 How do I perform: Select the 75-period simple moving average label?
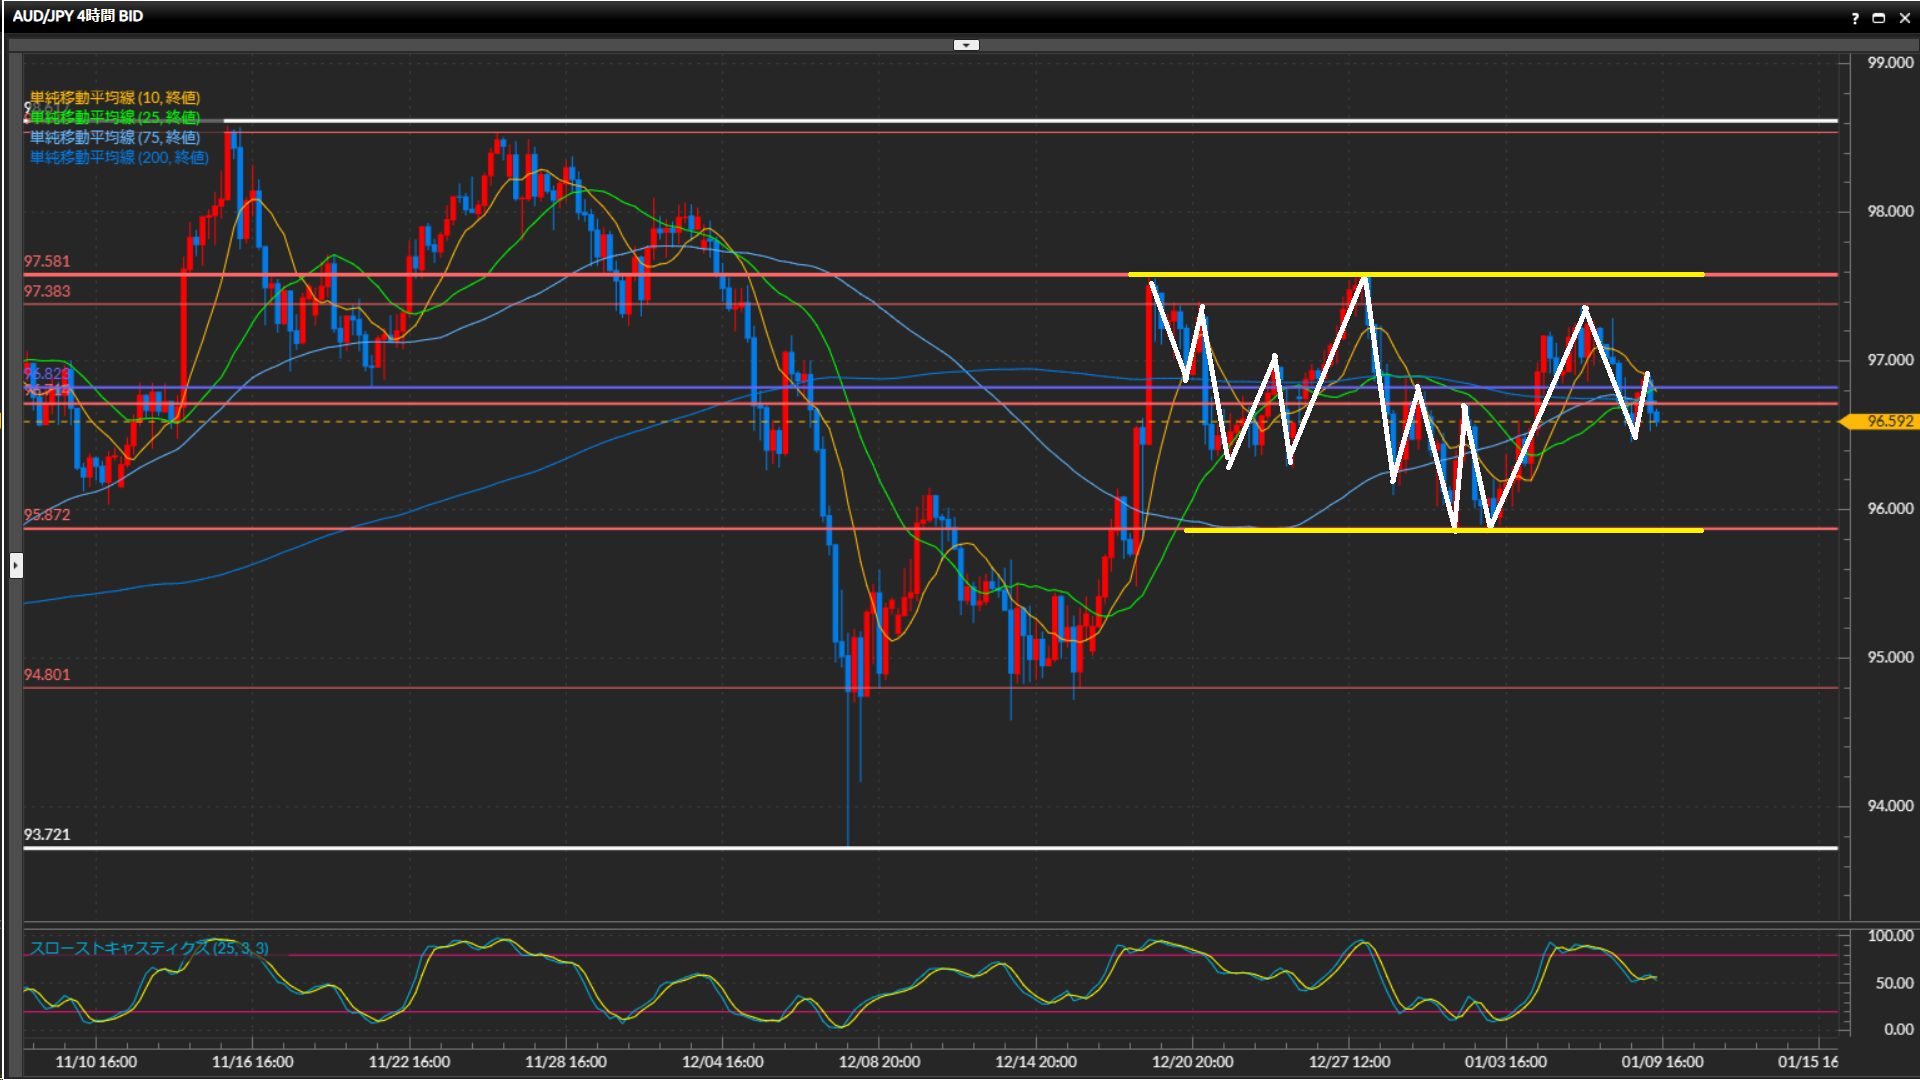click(x=114, y=137)
